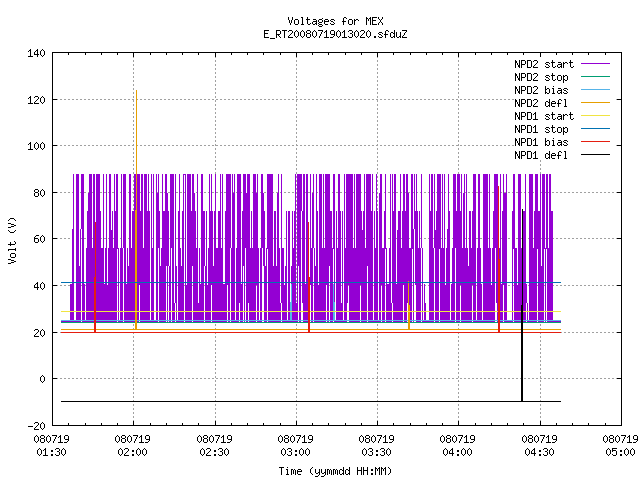Click the 'NPD2 stop' legend label
The image size is (640, 480).
click(x=541, y=77)
